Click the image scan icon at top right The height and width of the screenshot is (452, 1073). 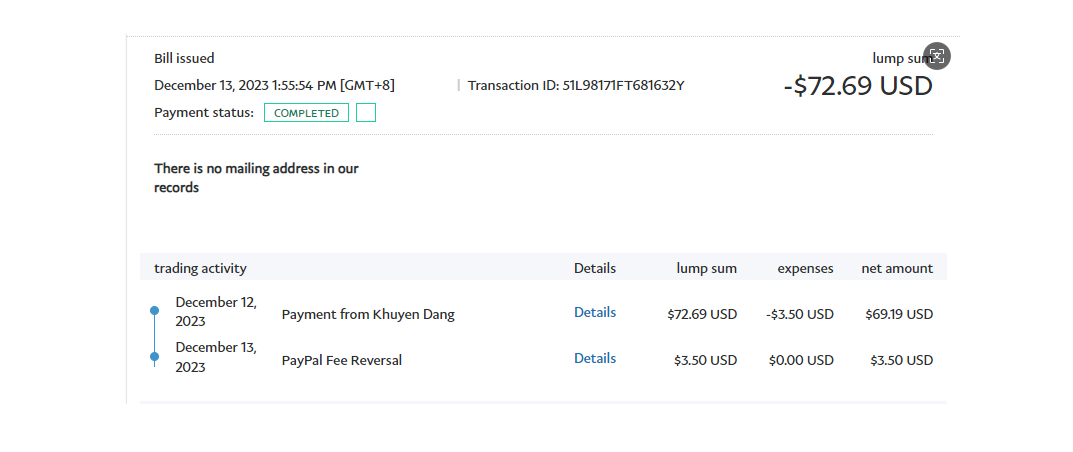936,56
